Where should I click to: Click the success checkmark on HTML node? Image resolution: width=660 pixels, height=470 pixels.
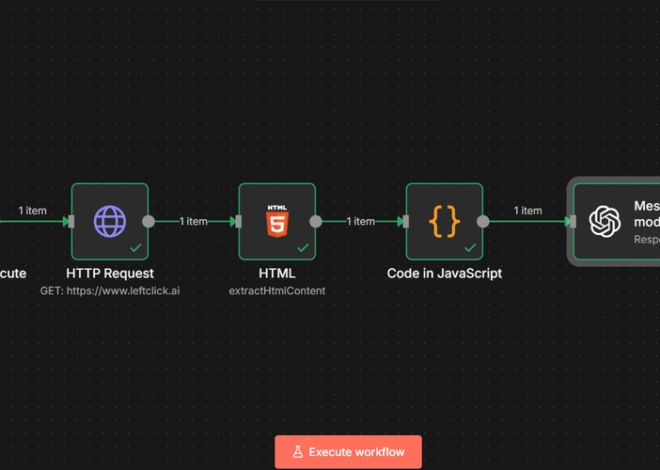pyautogui.click(x=303, y=248)
